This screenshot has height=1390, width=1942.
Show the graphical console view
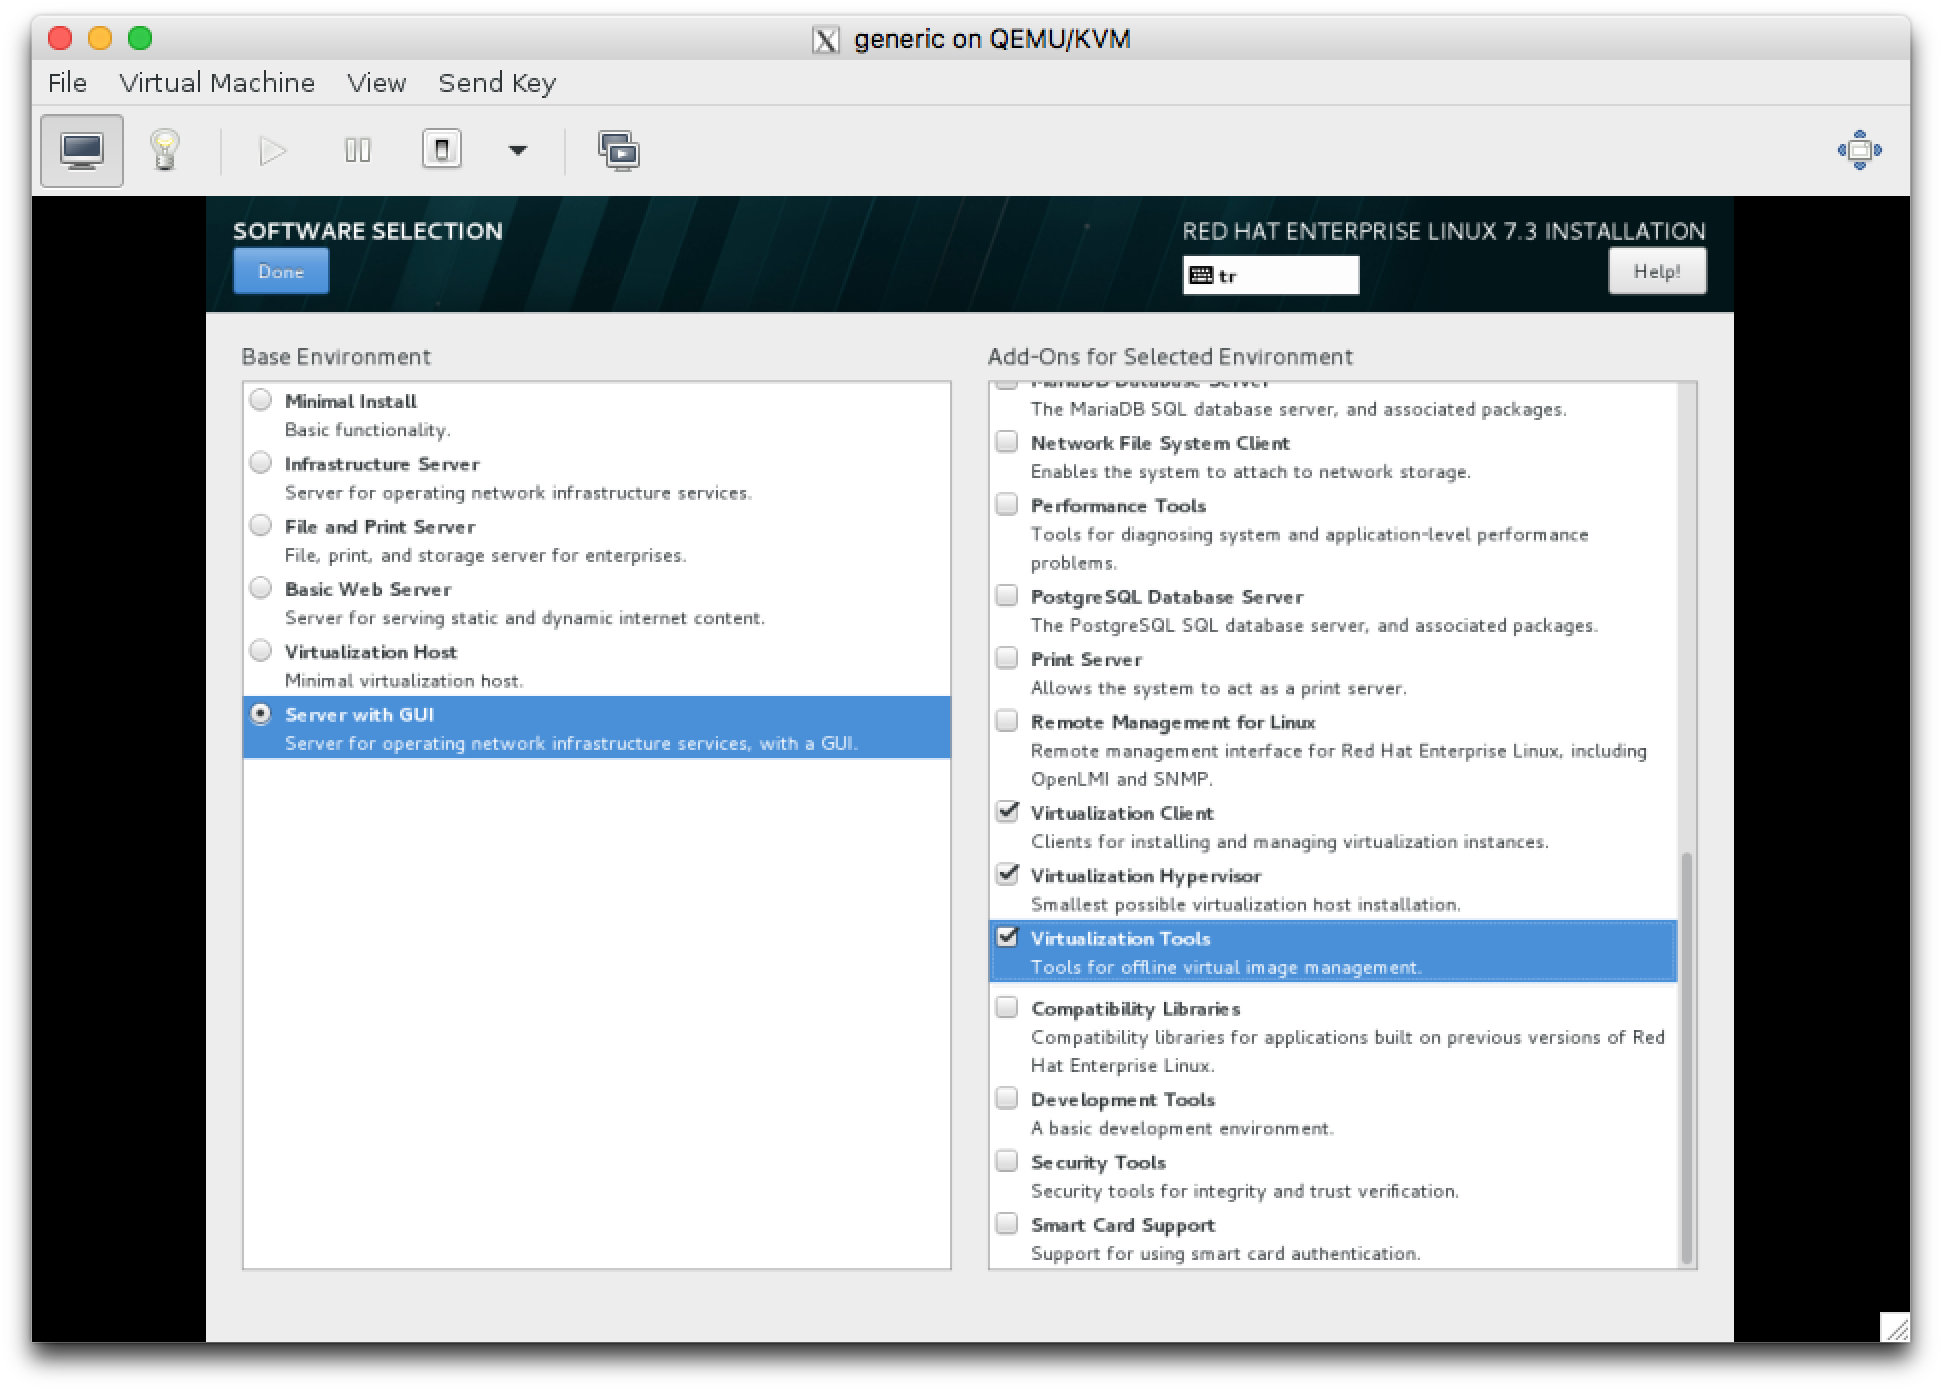coord(82,151)
